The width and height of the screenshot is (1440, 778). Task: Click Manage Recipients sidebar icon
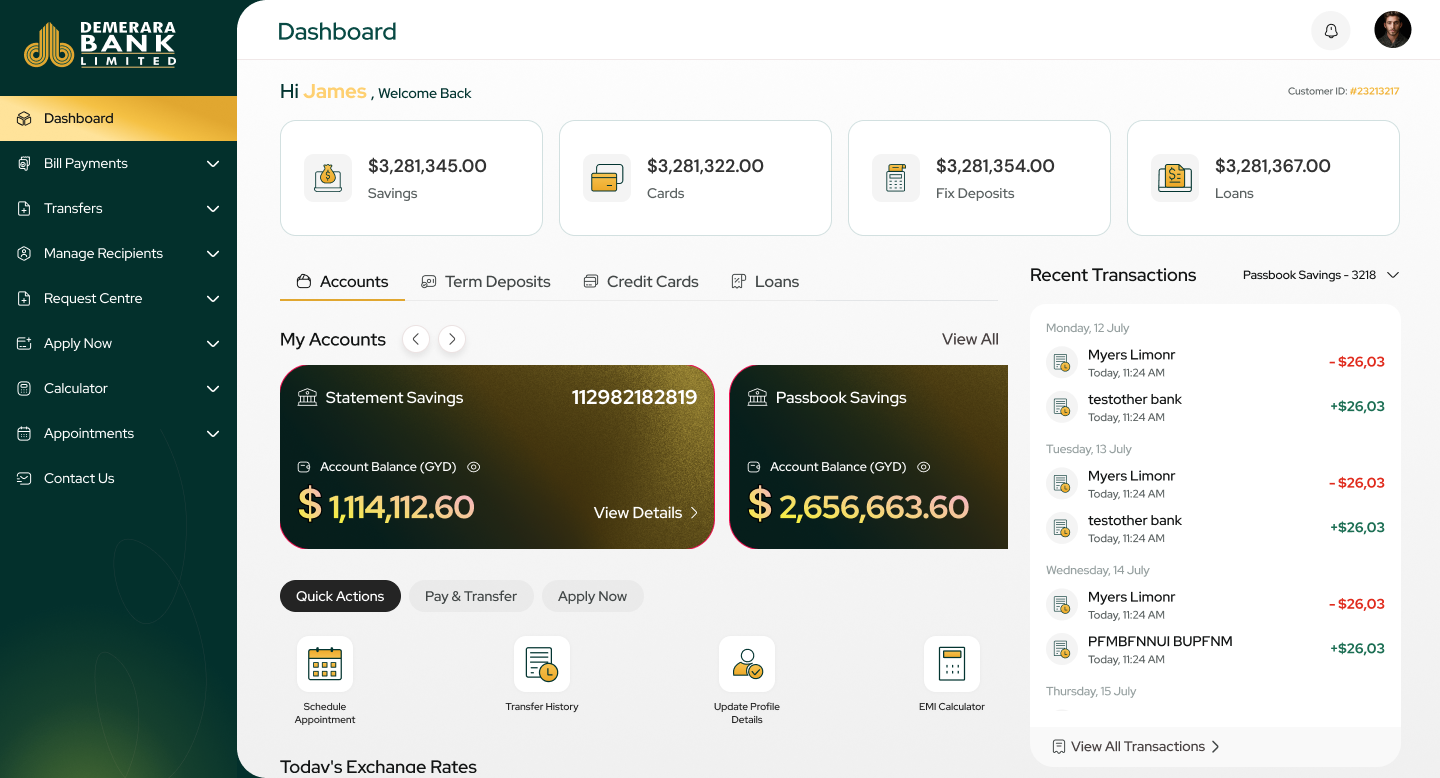[24, 253]
